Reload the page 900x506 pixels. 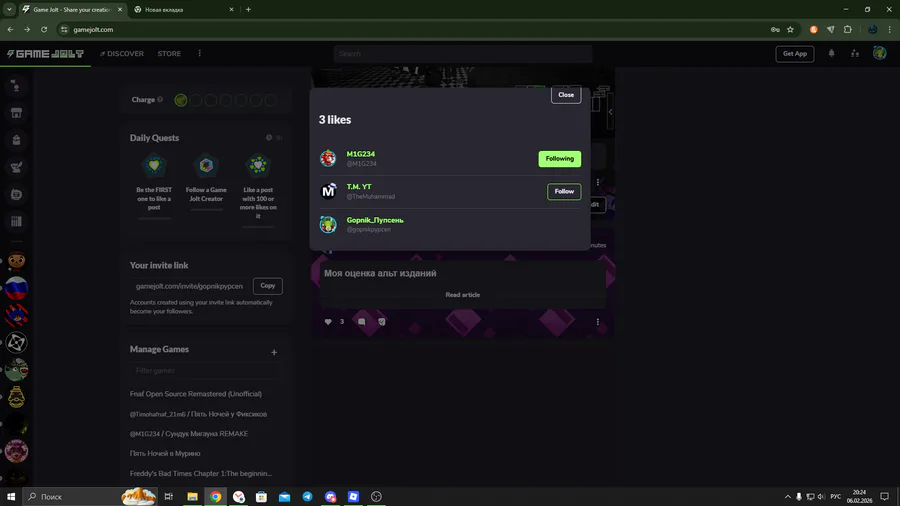(x=44, y=29)
